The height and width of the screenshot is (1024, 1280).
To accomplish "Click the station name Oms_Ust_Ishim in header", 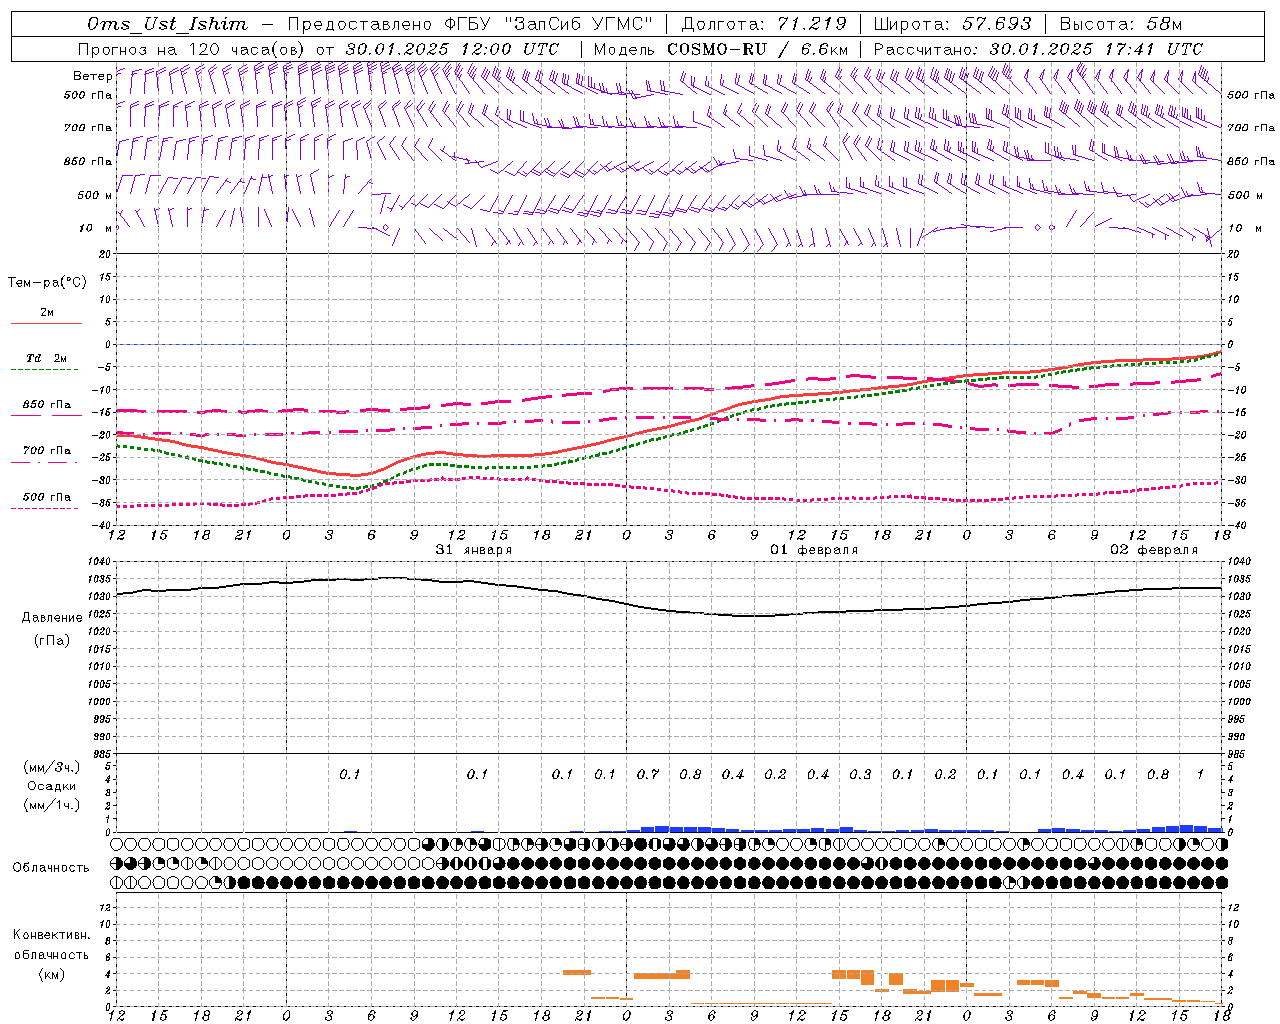I will coord(167,24).
